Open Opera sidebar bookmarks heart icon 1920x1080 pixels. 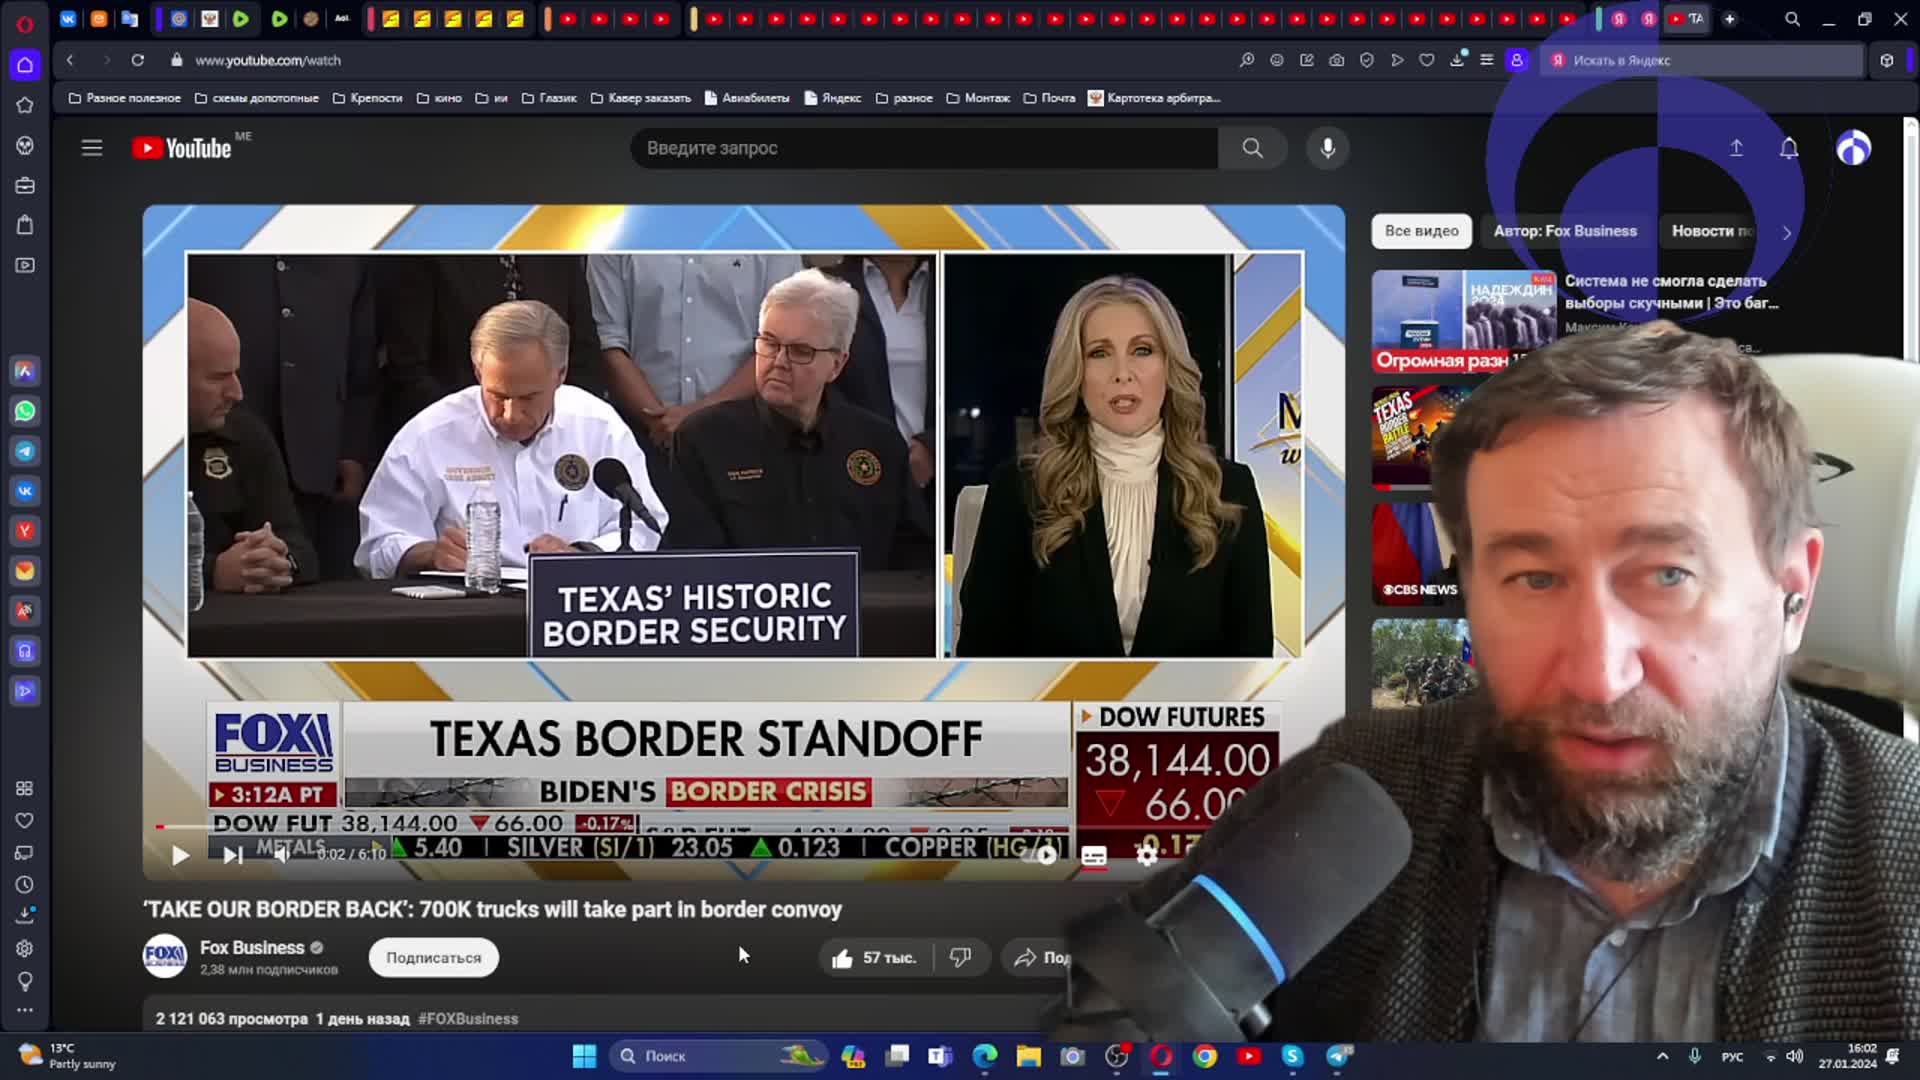25,821
